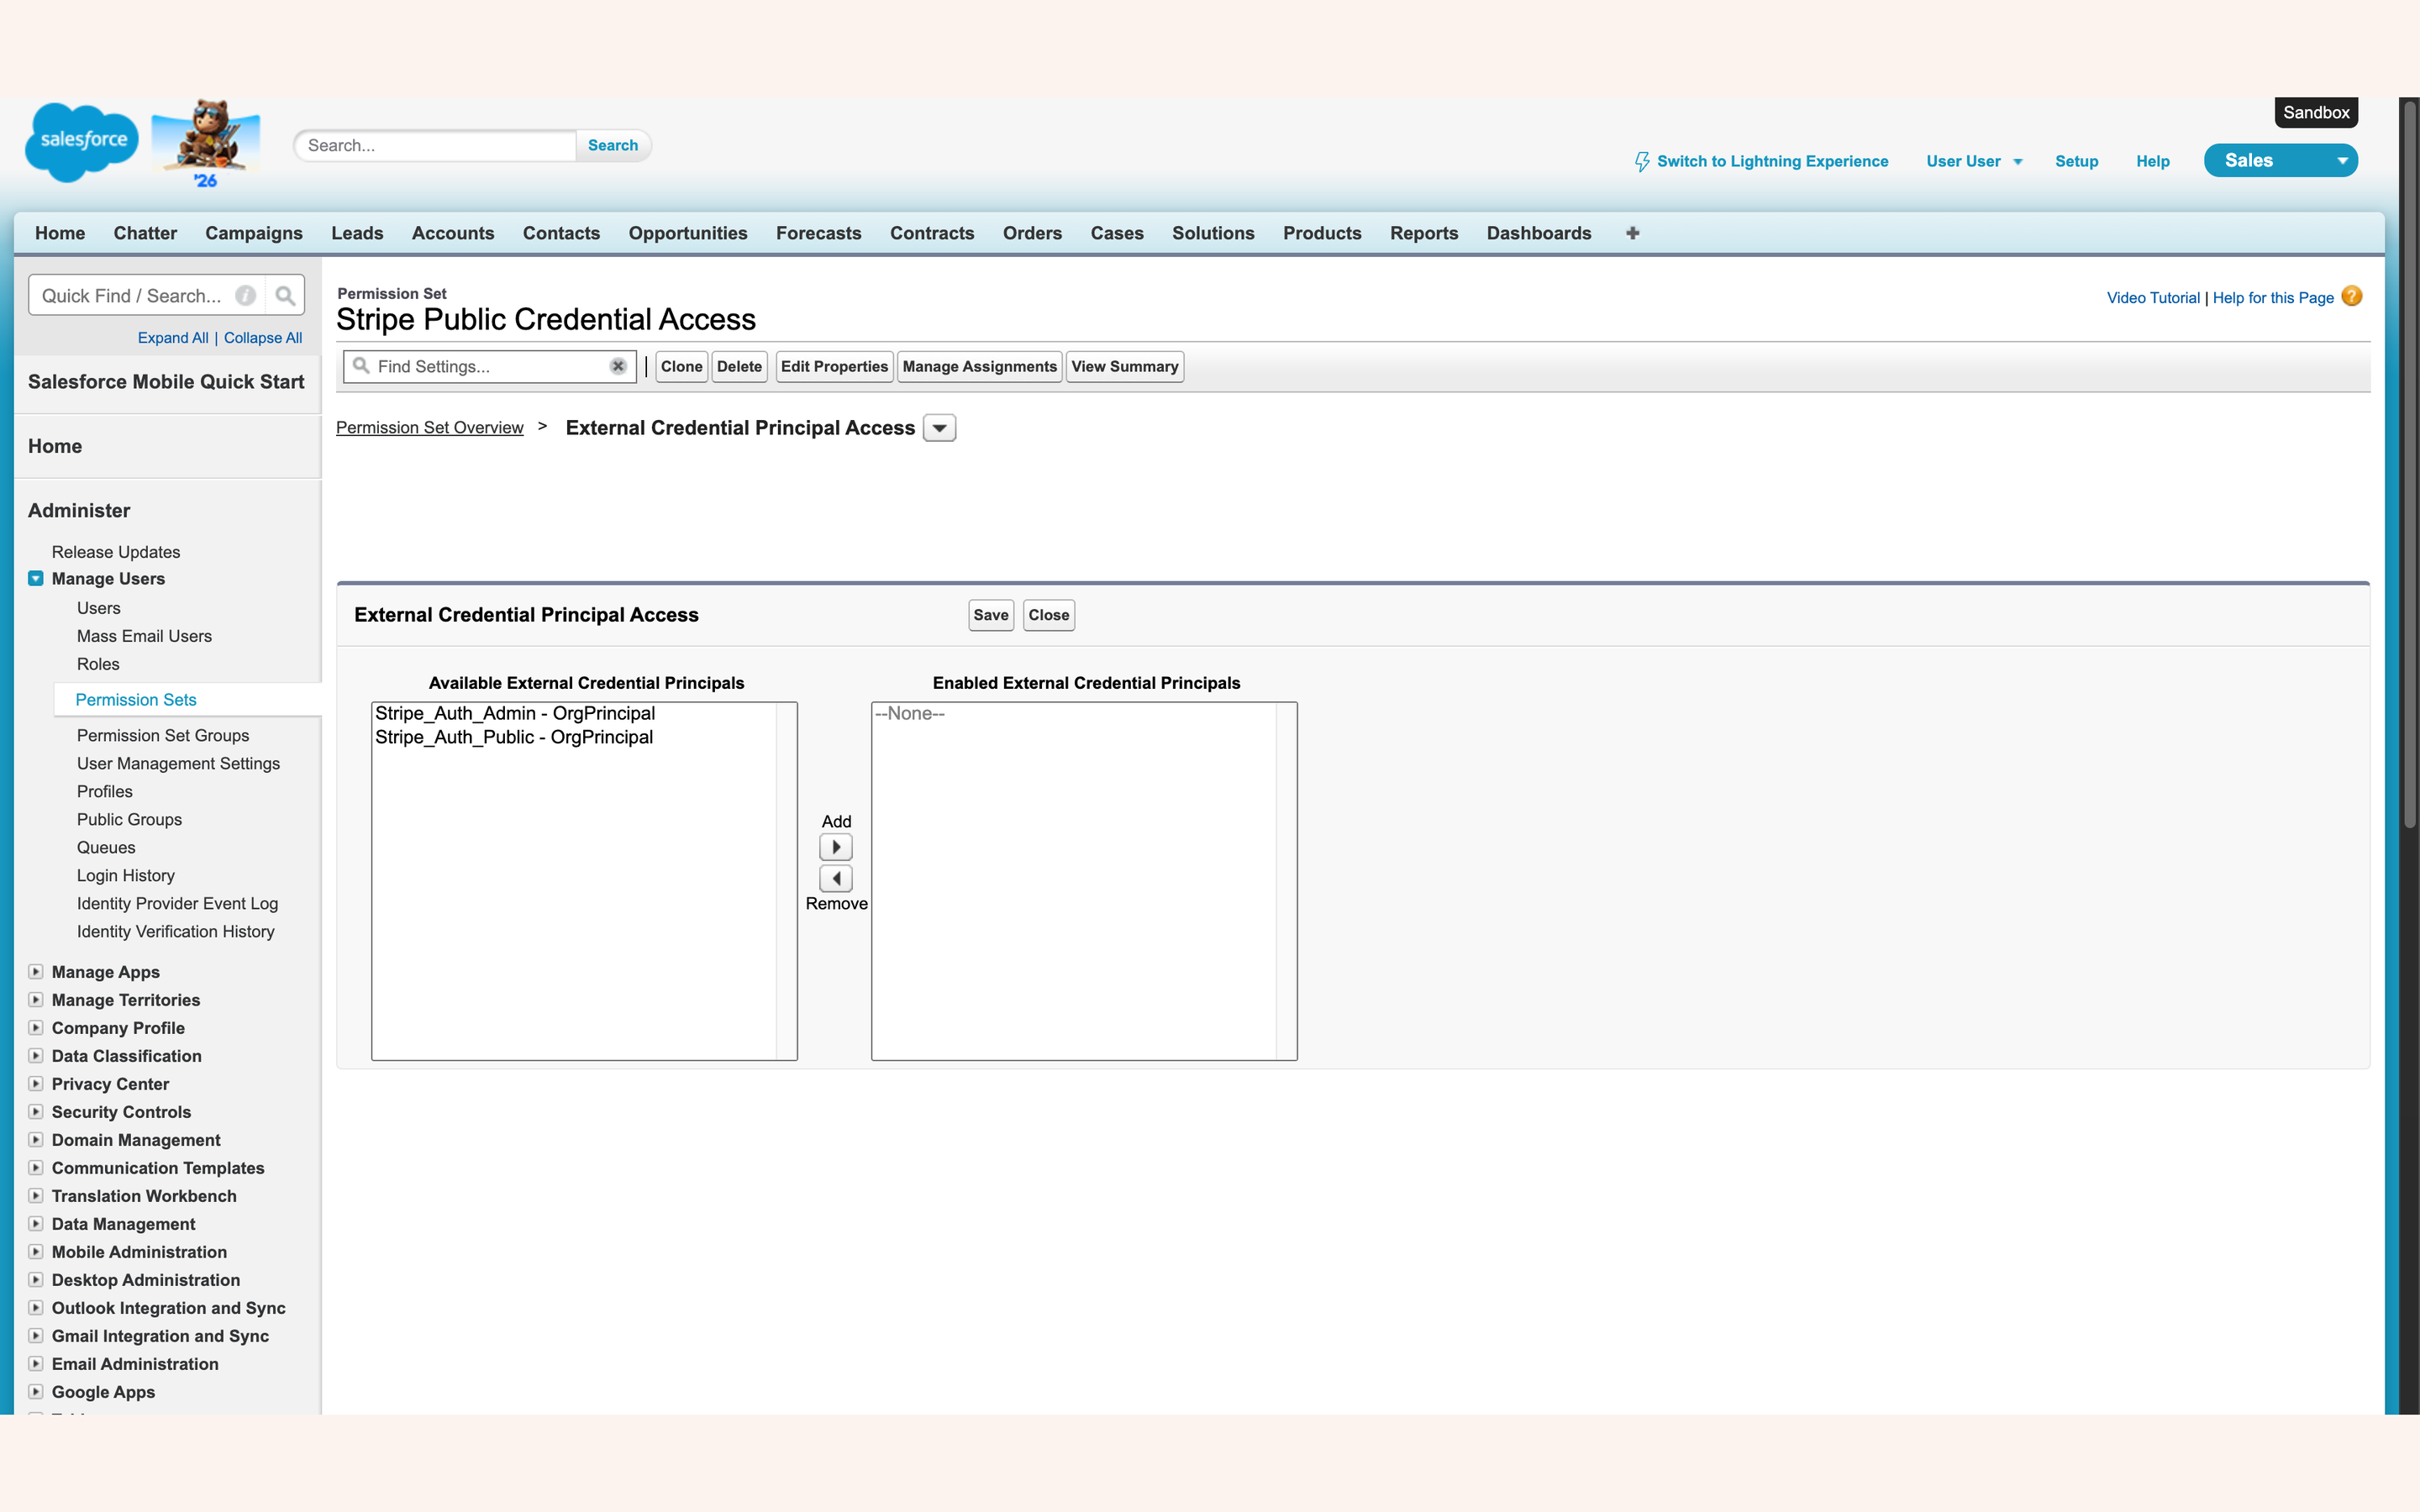The height and width of the screenshot is (1512, 2420).
Task: Open the Campaigns tab
Action: 254,233
